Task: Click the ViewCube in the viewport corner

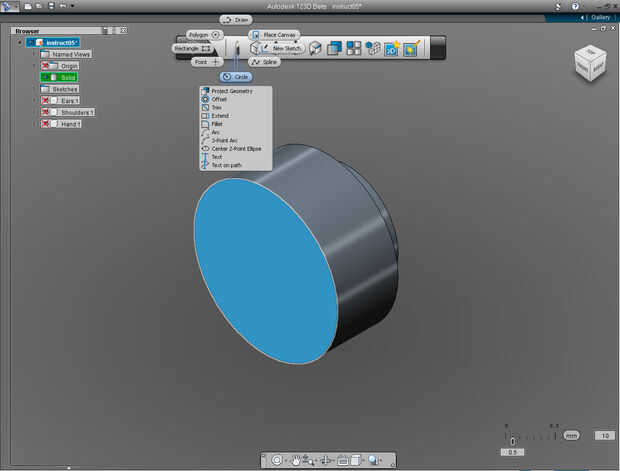Action: [x=590, y=63]
